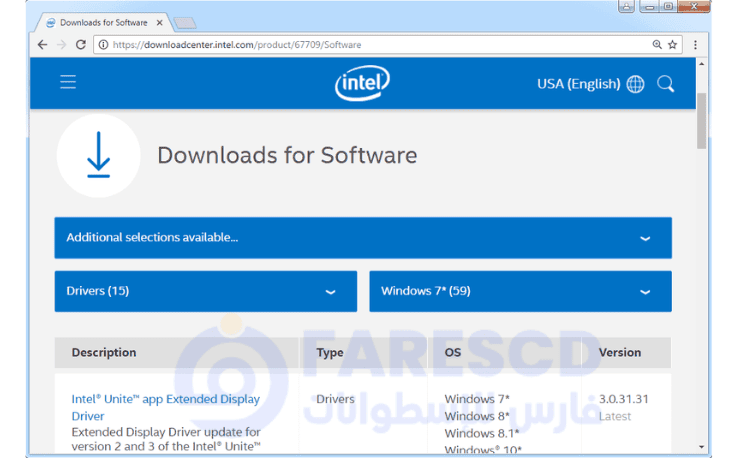This screenshot has width=738, height=458.
Task: Open the globe language selector icon
Action: click(635, 84)
